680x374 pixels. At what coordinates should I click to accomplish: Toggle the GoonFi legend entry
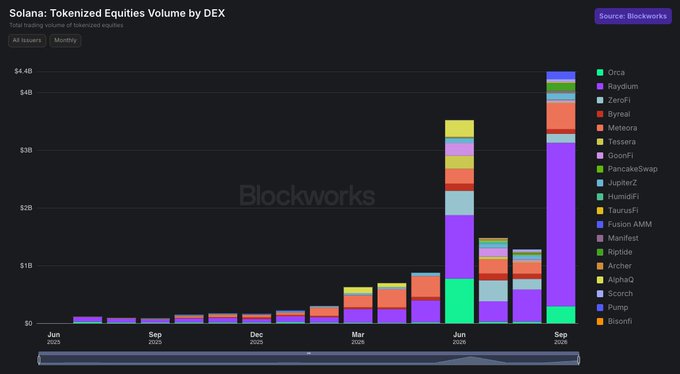615,155
